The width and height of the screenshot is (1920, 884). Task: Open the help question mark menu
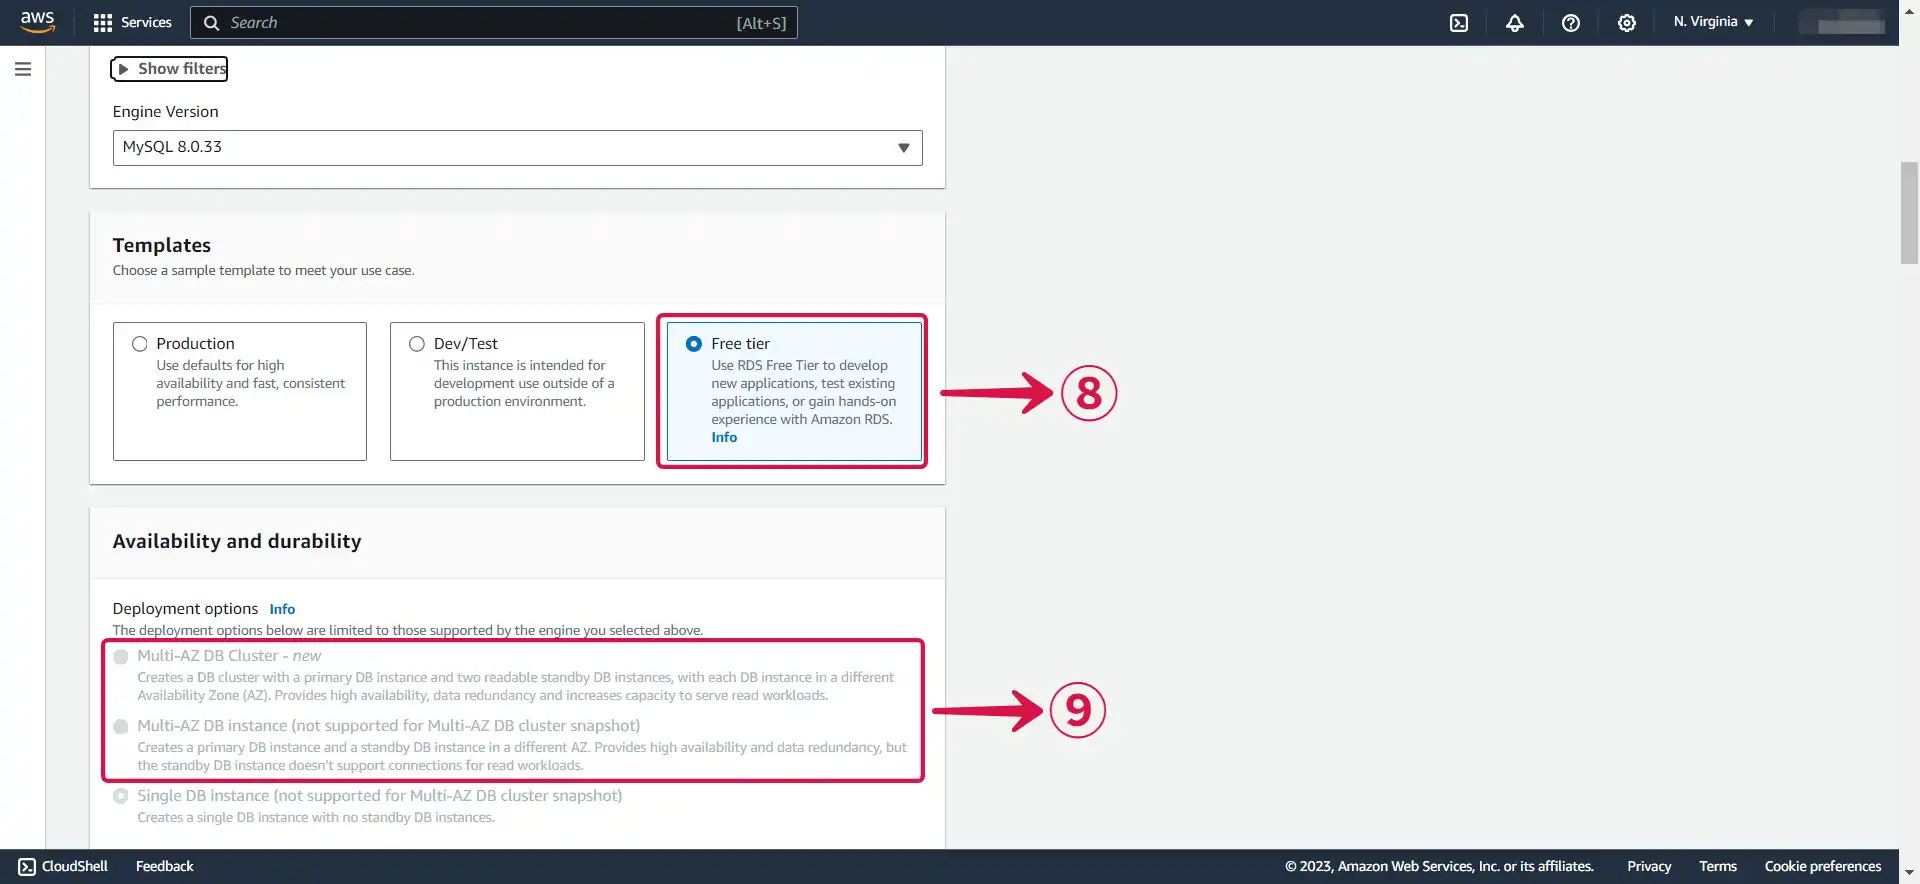click(1571, 23)
